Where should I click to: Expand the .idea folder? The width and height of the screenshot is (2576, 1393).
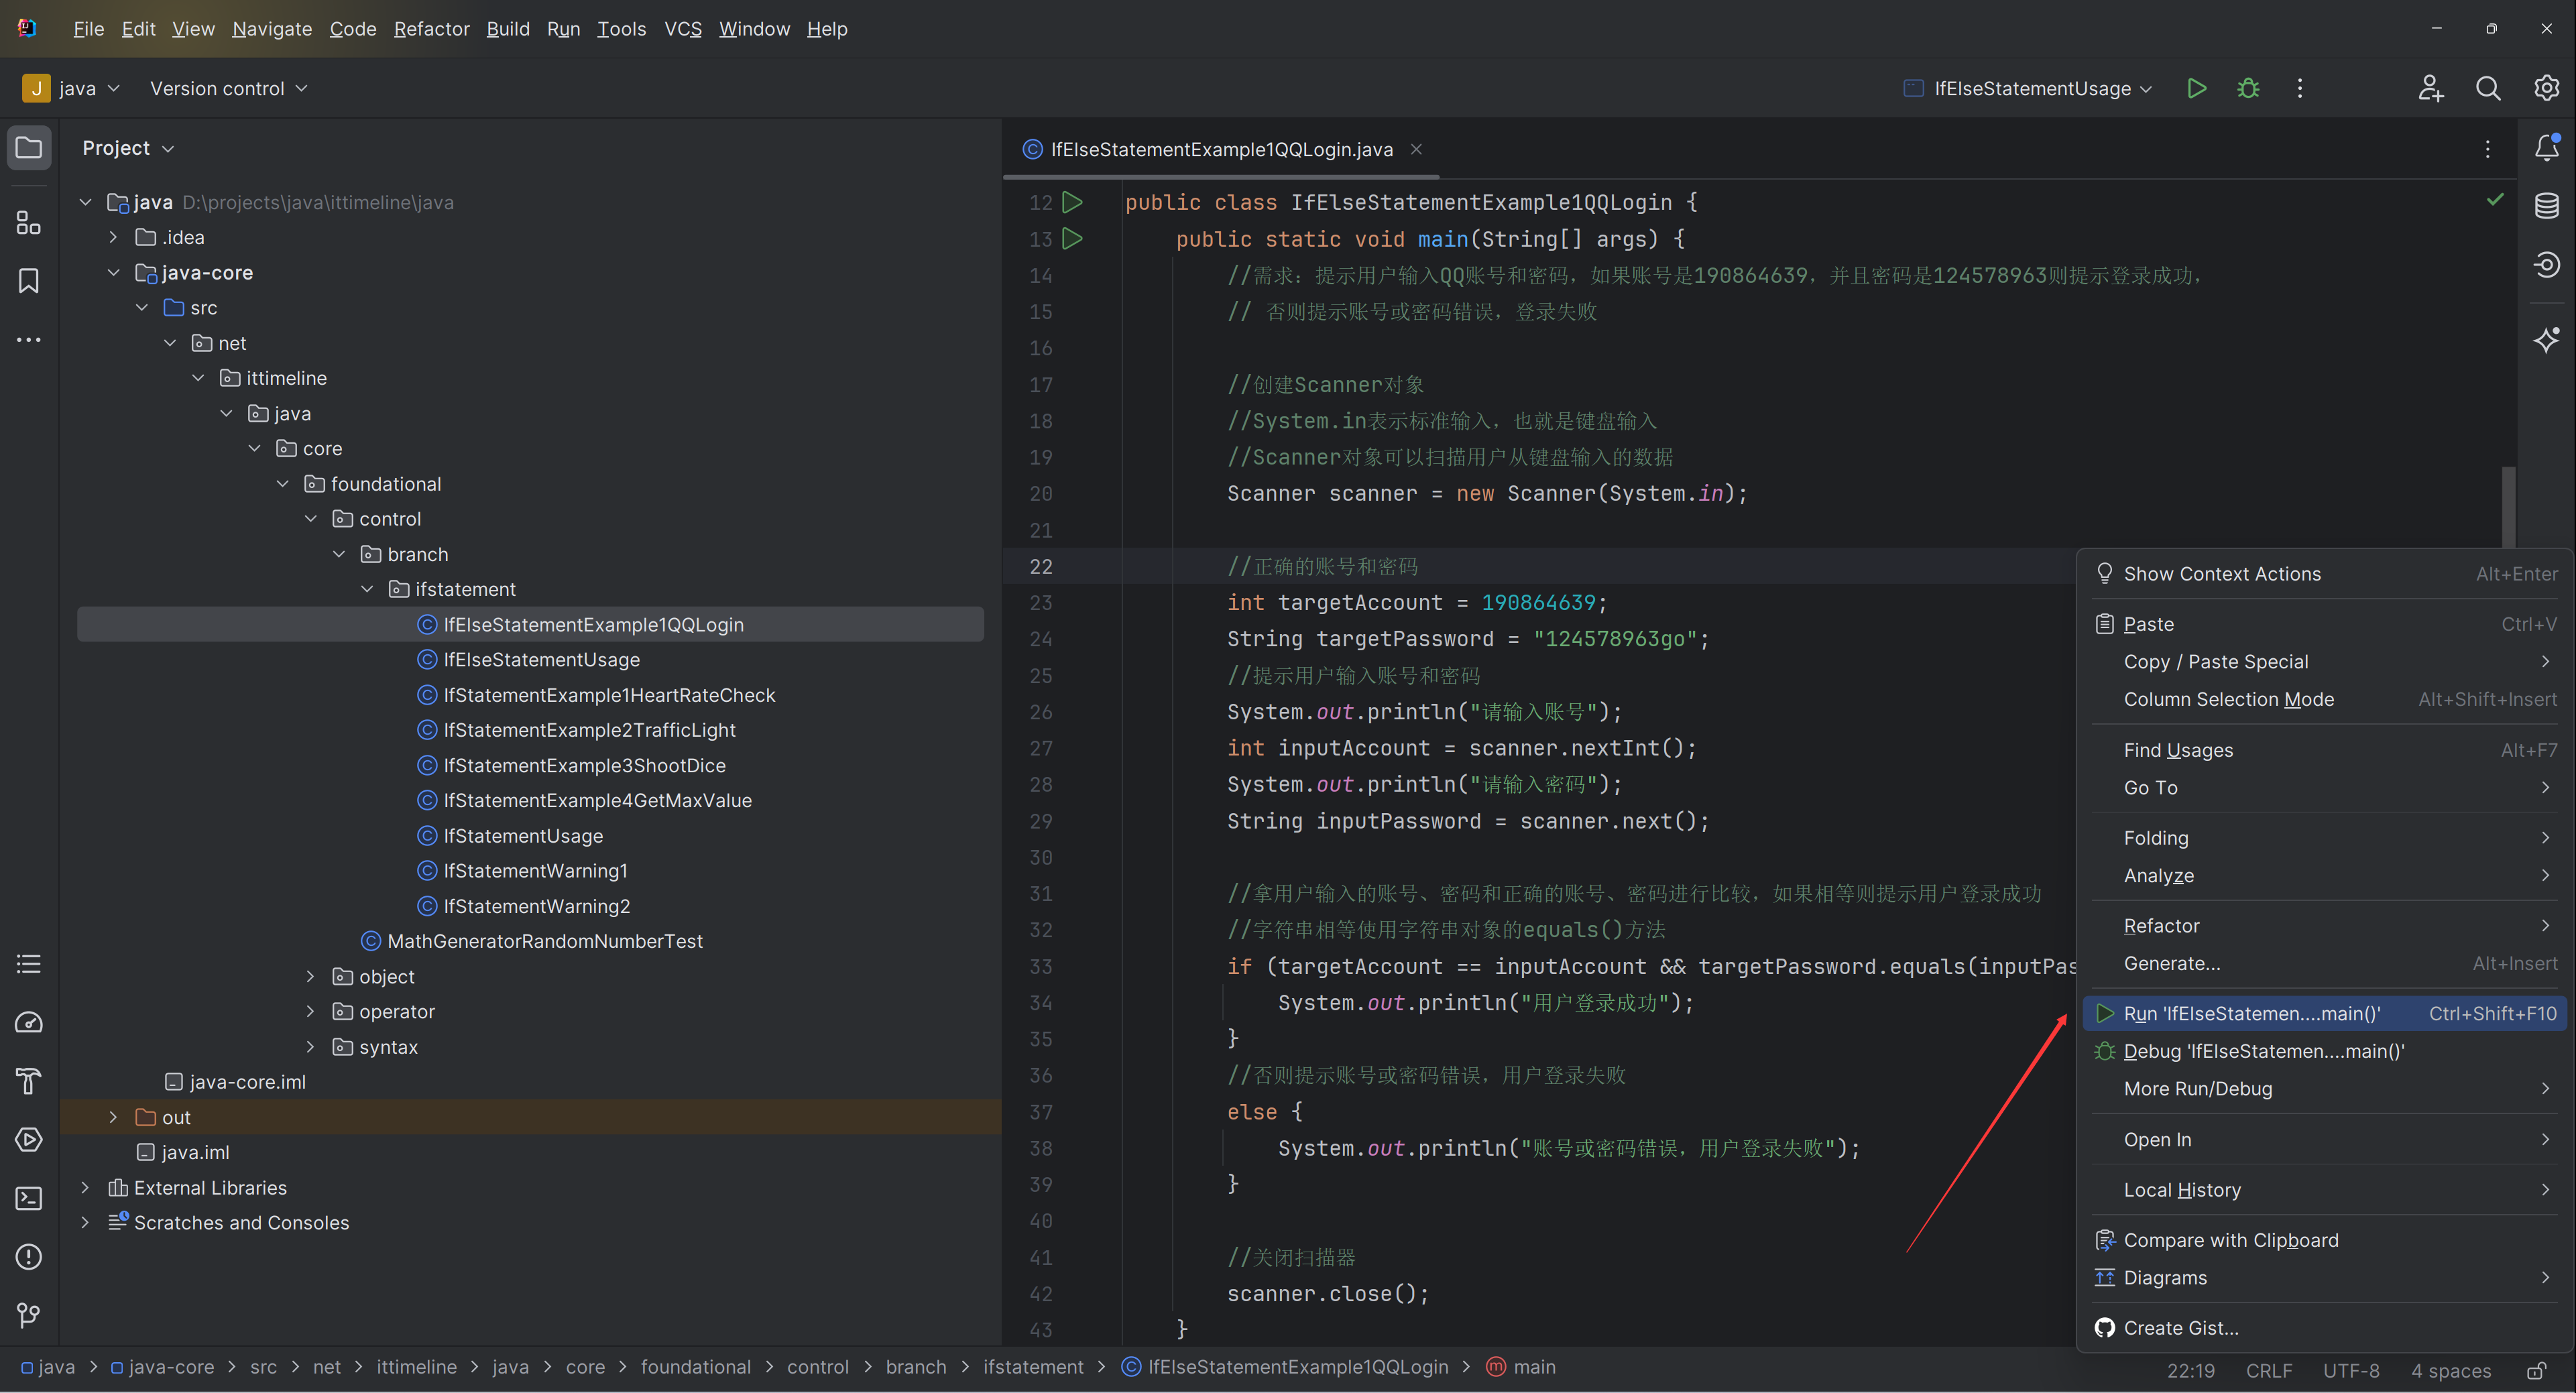(113, 237)
